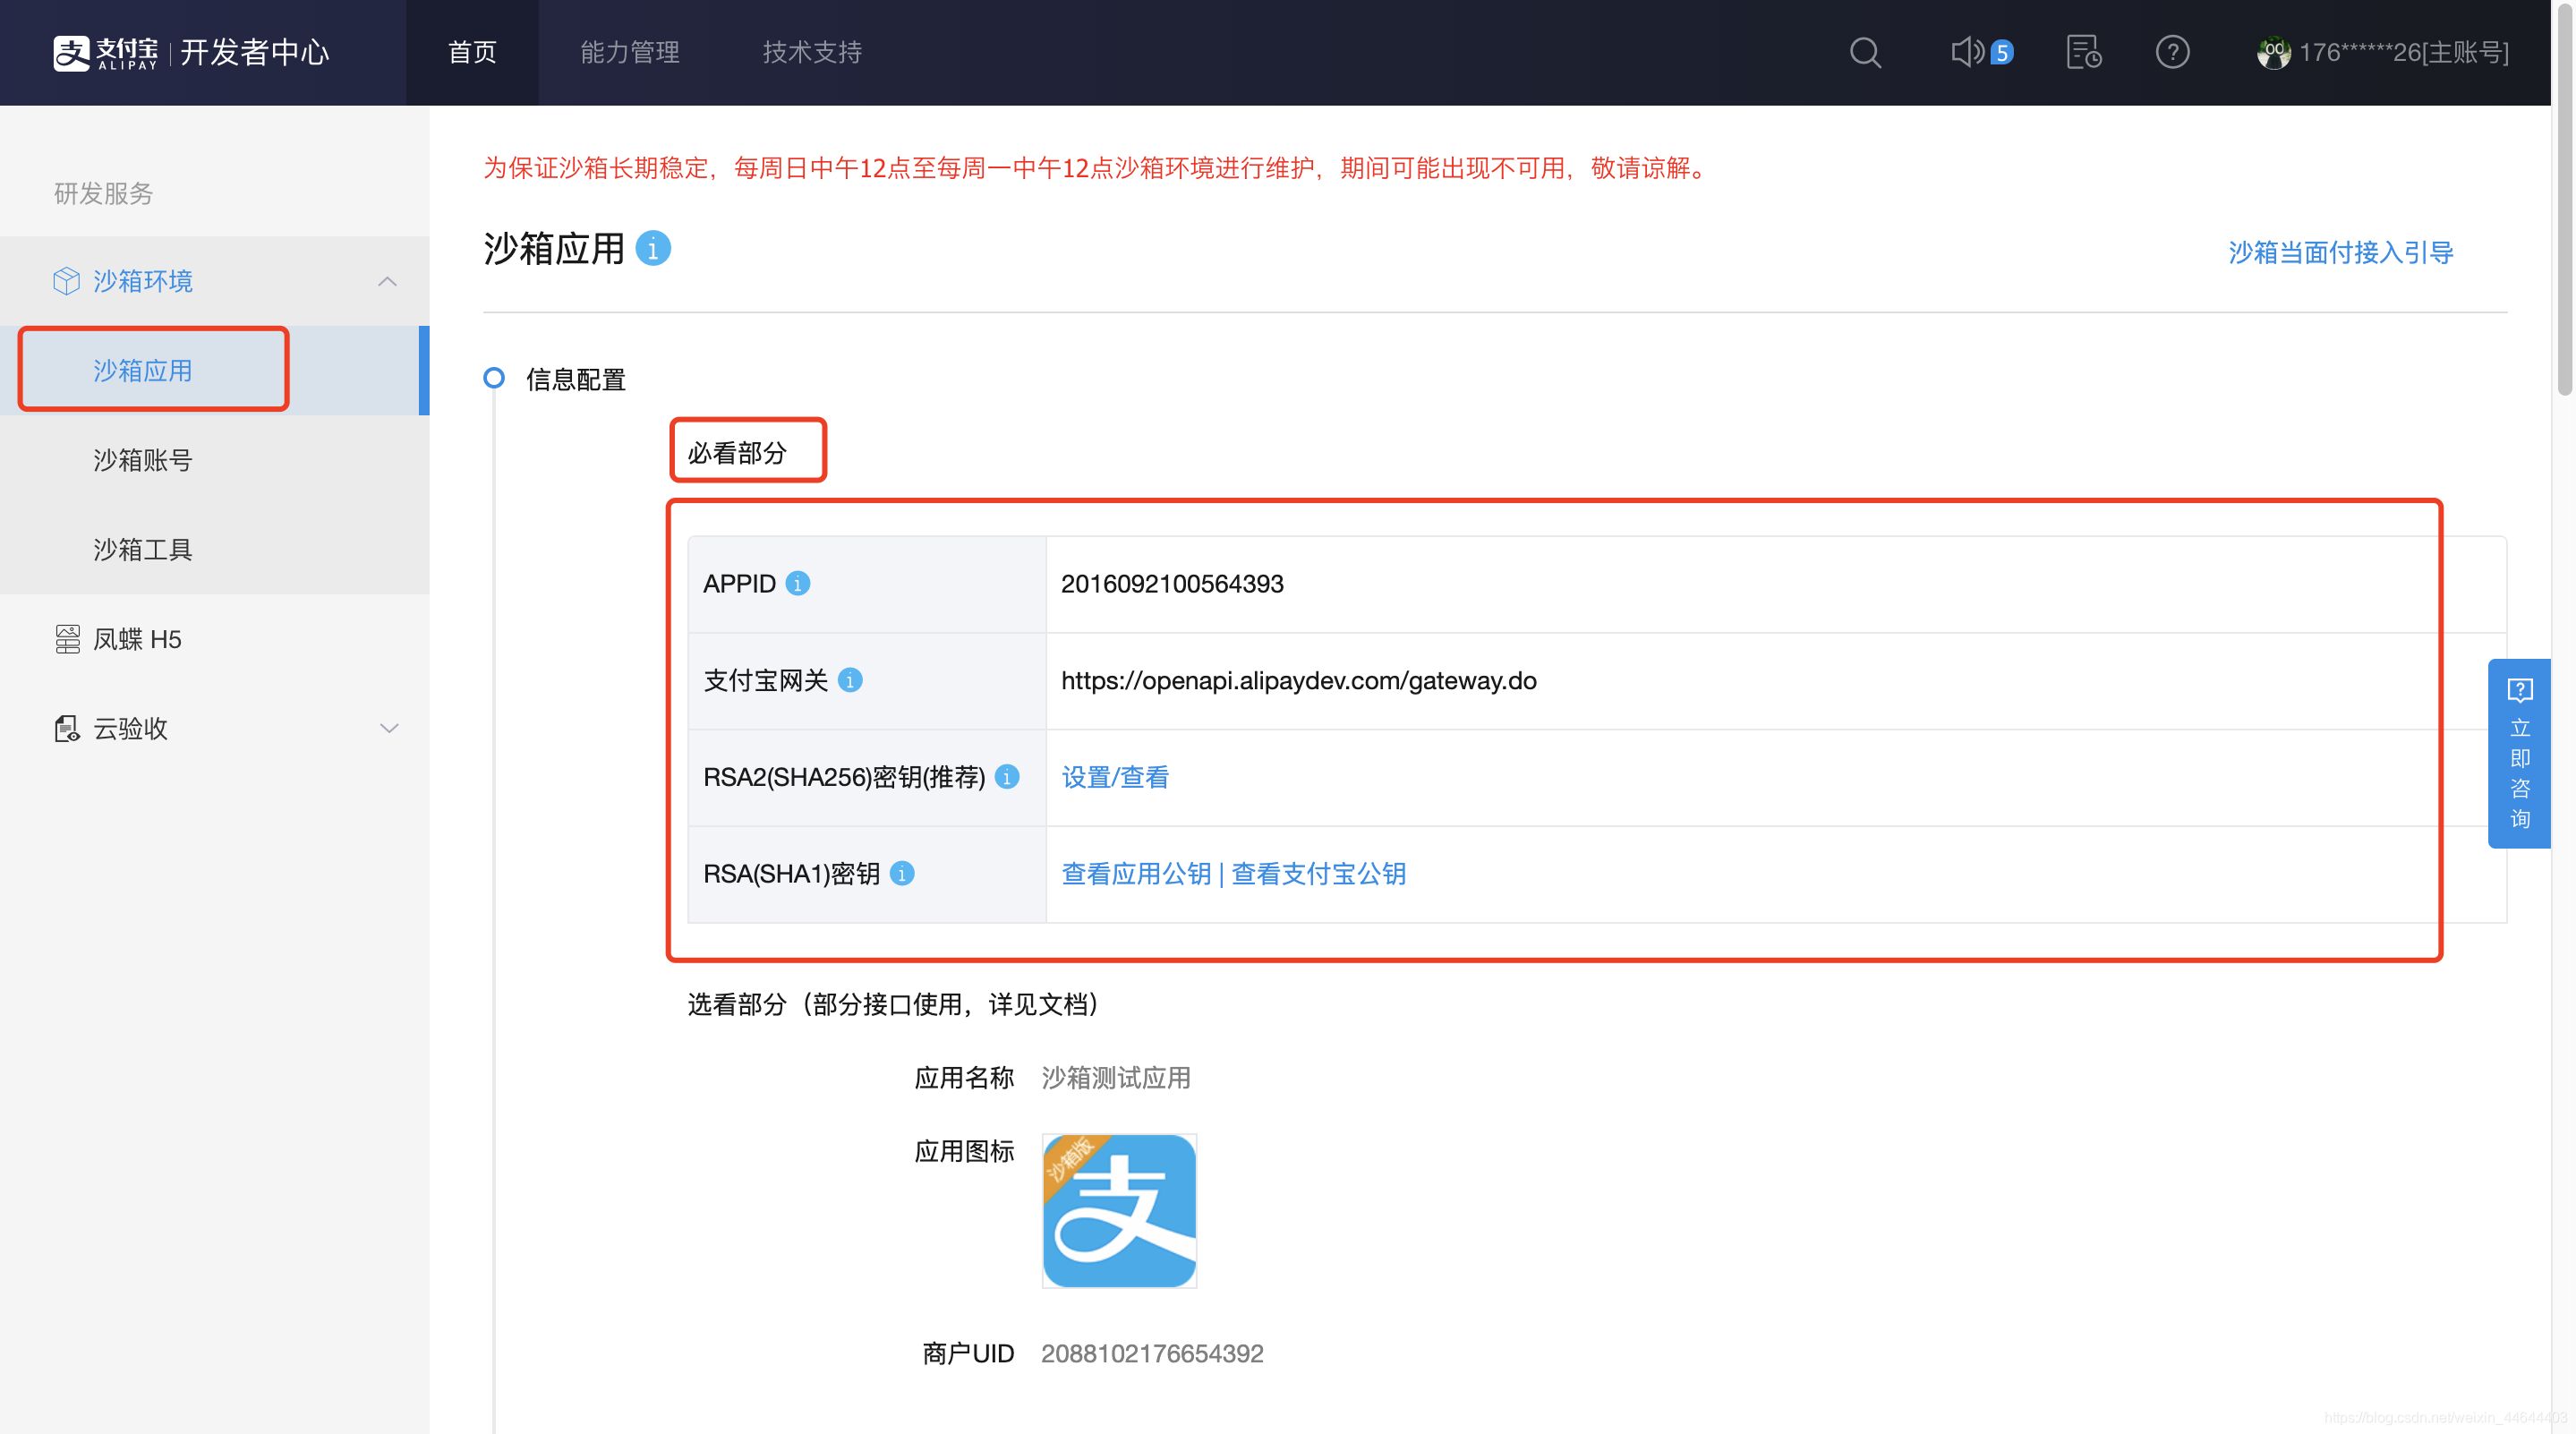This screenshot has width=2576, height=1434.
Task: Click the user avatar icon
Action: (2273, 52)
